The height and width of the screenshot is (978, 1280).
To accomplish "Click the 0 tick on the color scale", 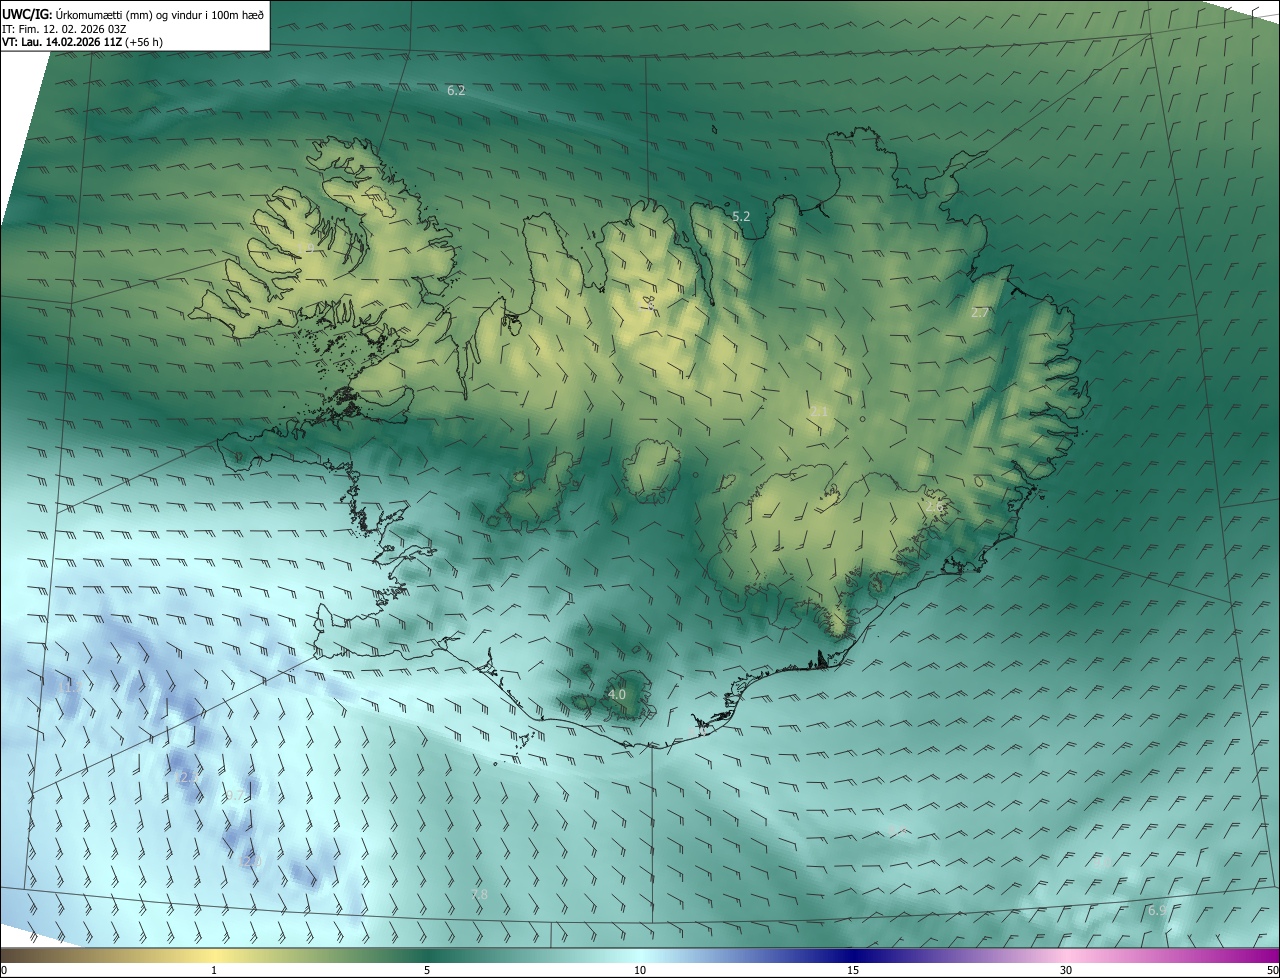I will pos(4,970).
